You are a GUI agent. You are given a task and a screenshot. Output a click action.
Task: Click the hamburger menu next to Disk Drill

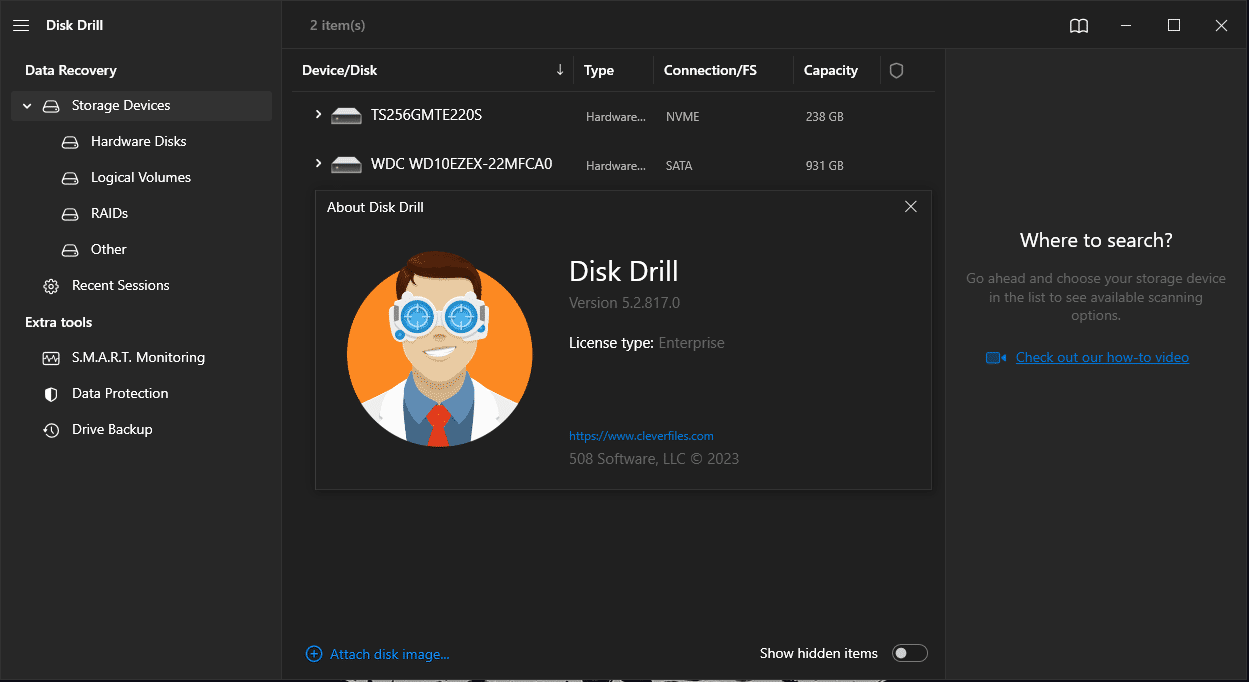pos(21,25)
